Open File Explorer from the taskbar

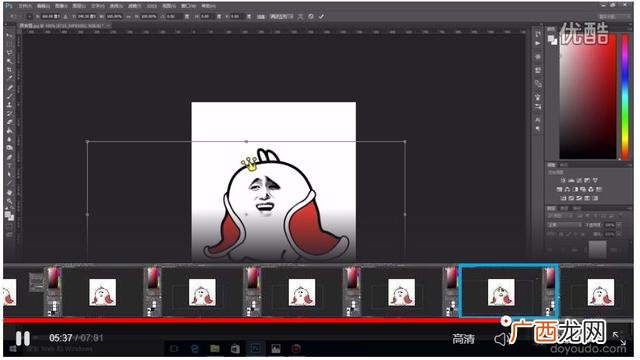coord(215,349)
